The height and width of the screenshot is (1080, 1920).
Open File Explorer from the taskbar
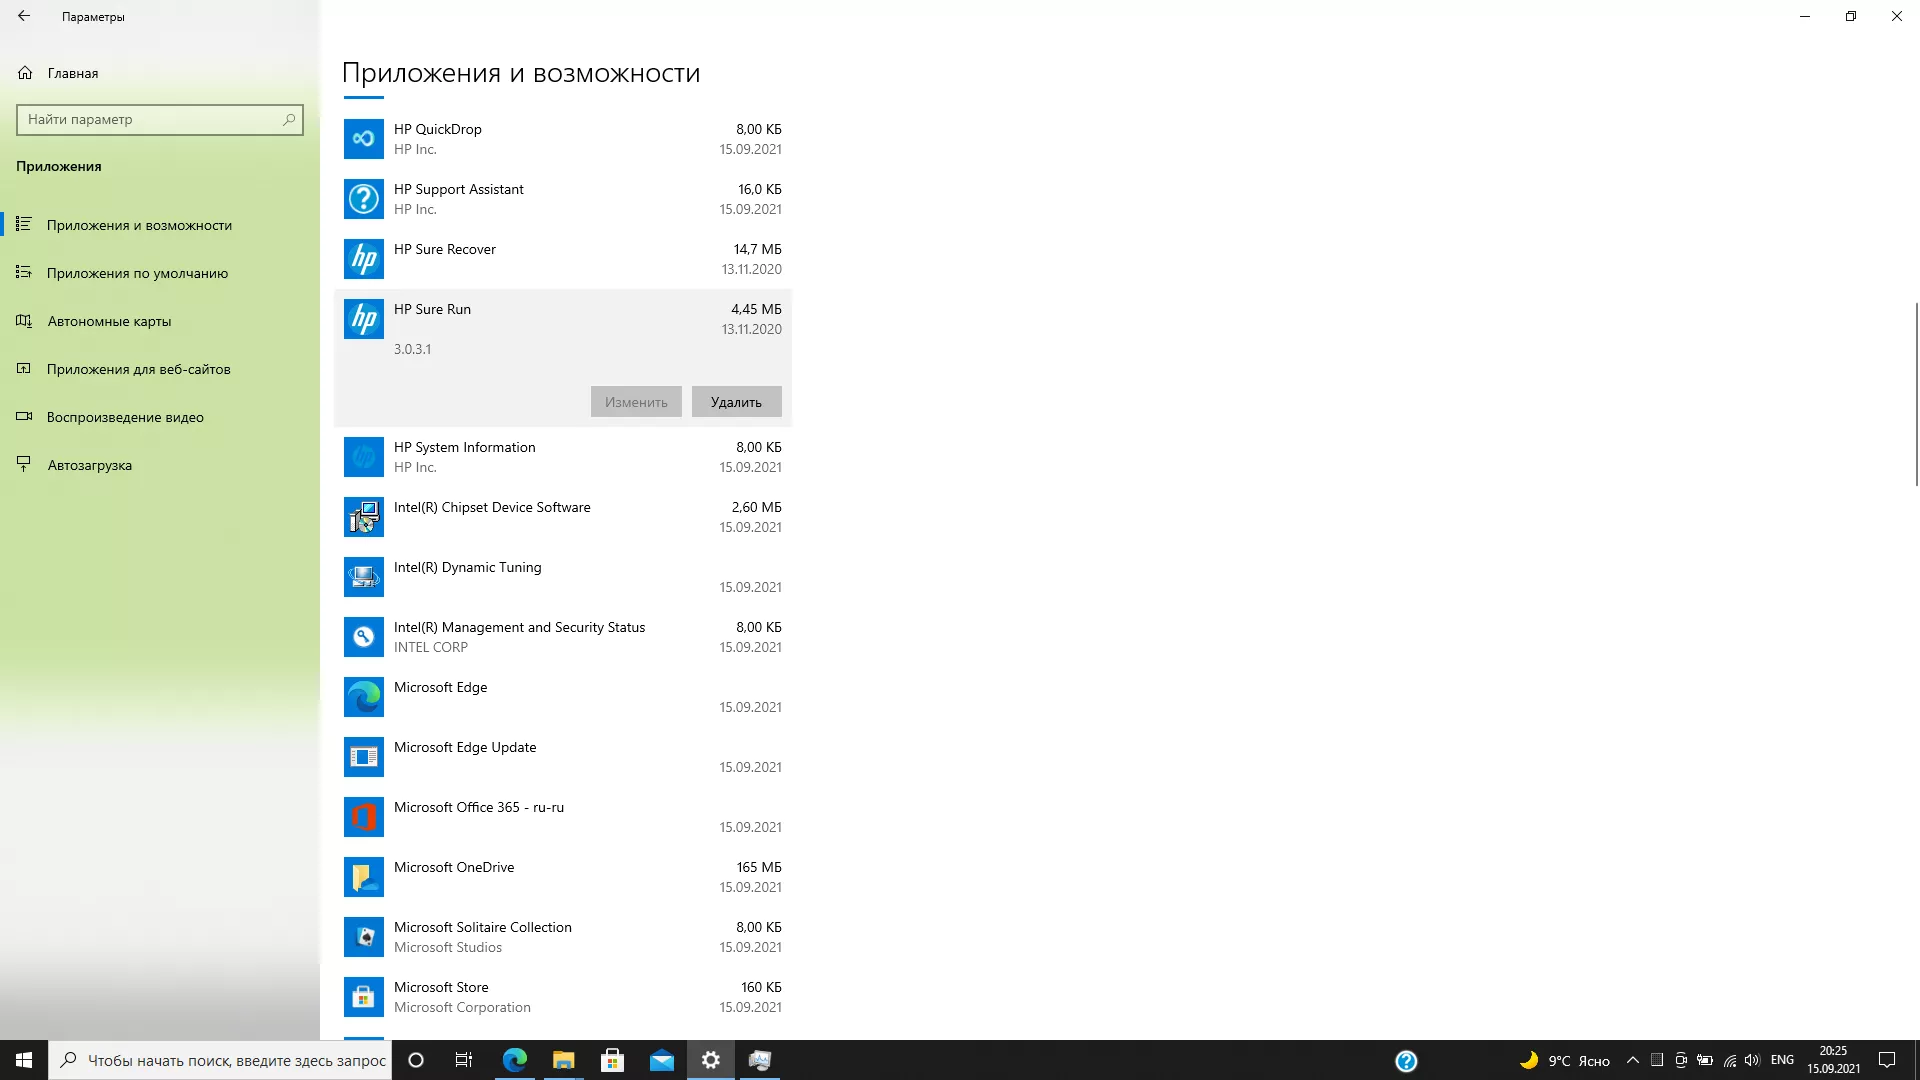(564, 1060)
